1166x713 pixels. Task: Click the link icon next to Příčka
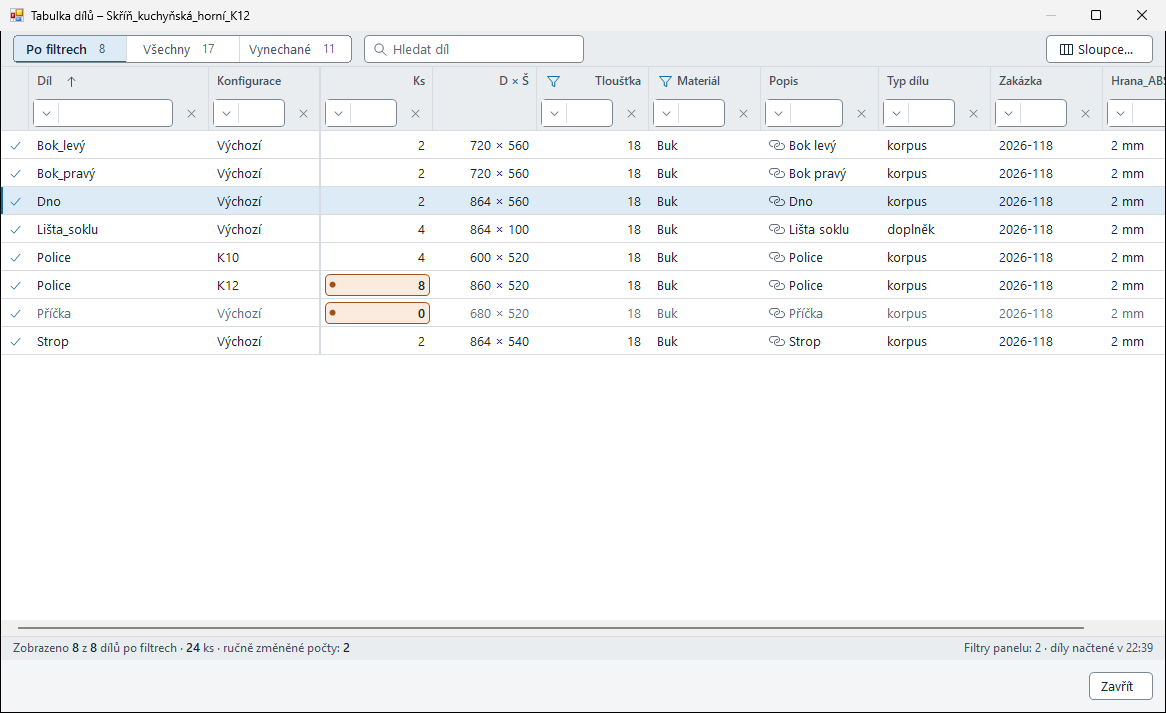(x=777, y=314)
